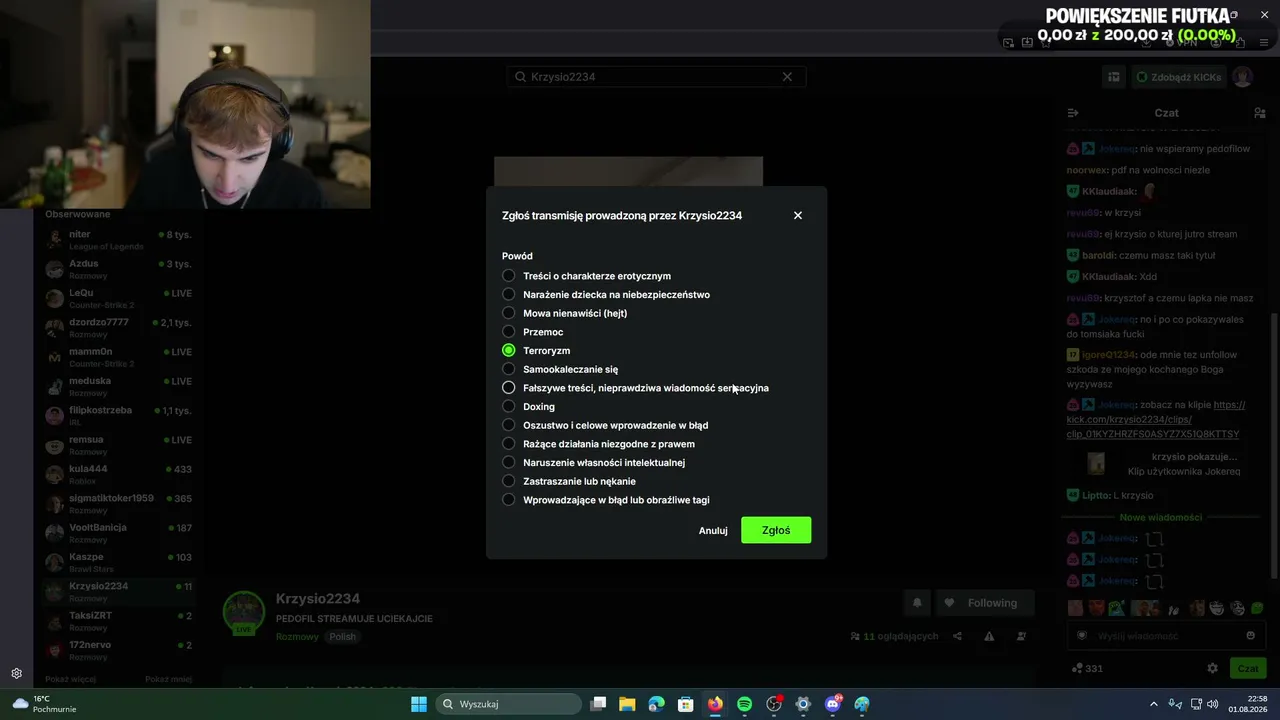1280x720 pixels.
Task: Open sidebar settings gear icon
Action: point(16,674)
